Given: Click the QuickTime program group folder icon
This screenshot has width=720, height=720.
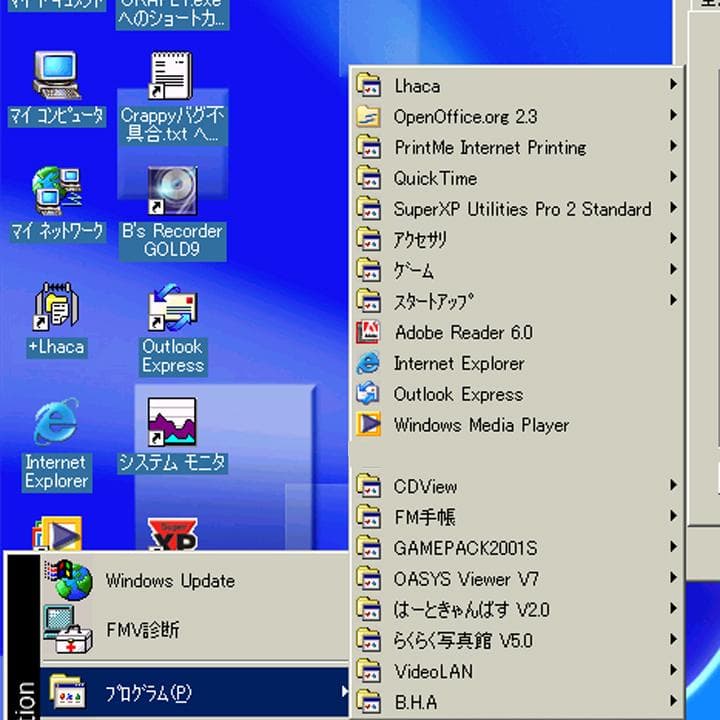Looking at the screenshot, I should pyautogui.click(x=368, y=178).
